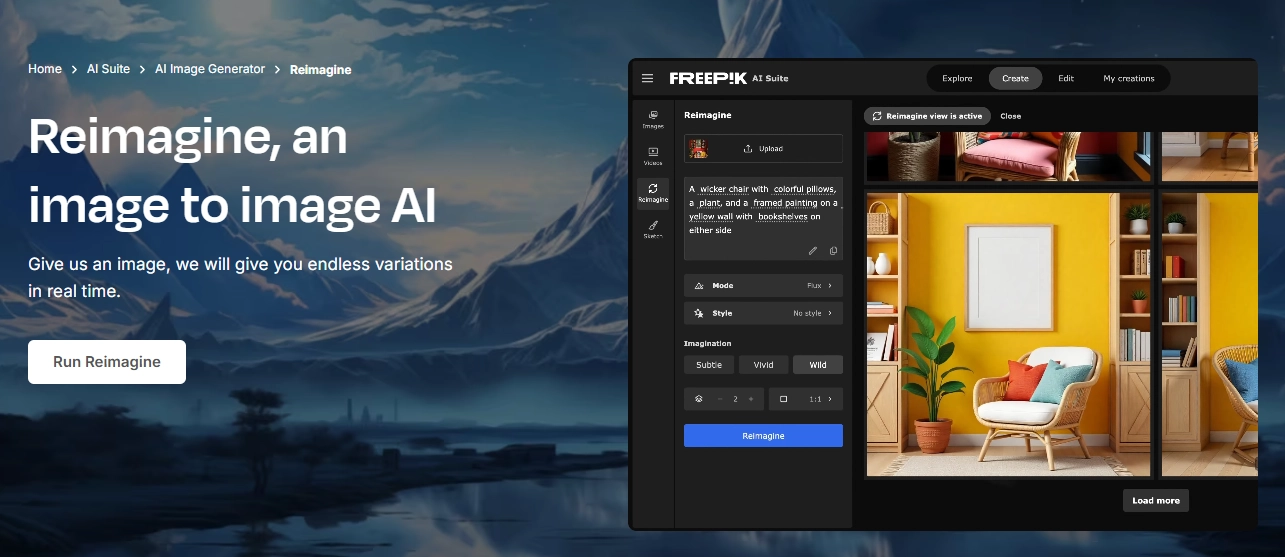Select the Wild imagination level
The height and width of the screenshot is (557, 1285).
[818, 365]
